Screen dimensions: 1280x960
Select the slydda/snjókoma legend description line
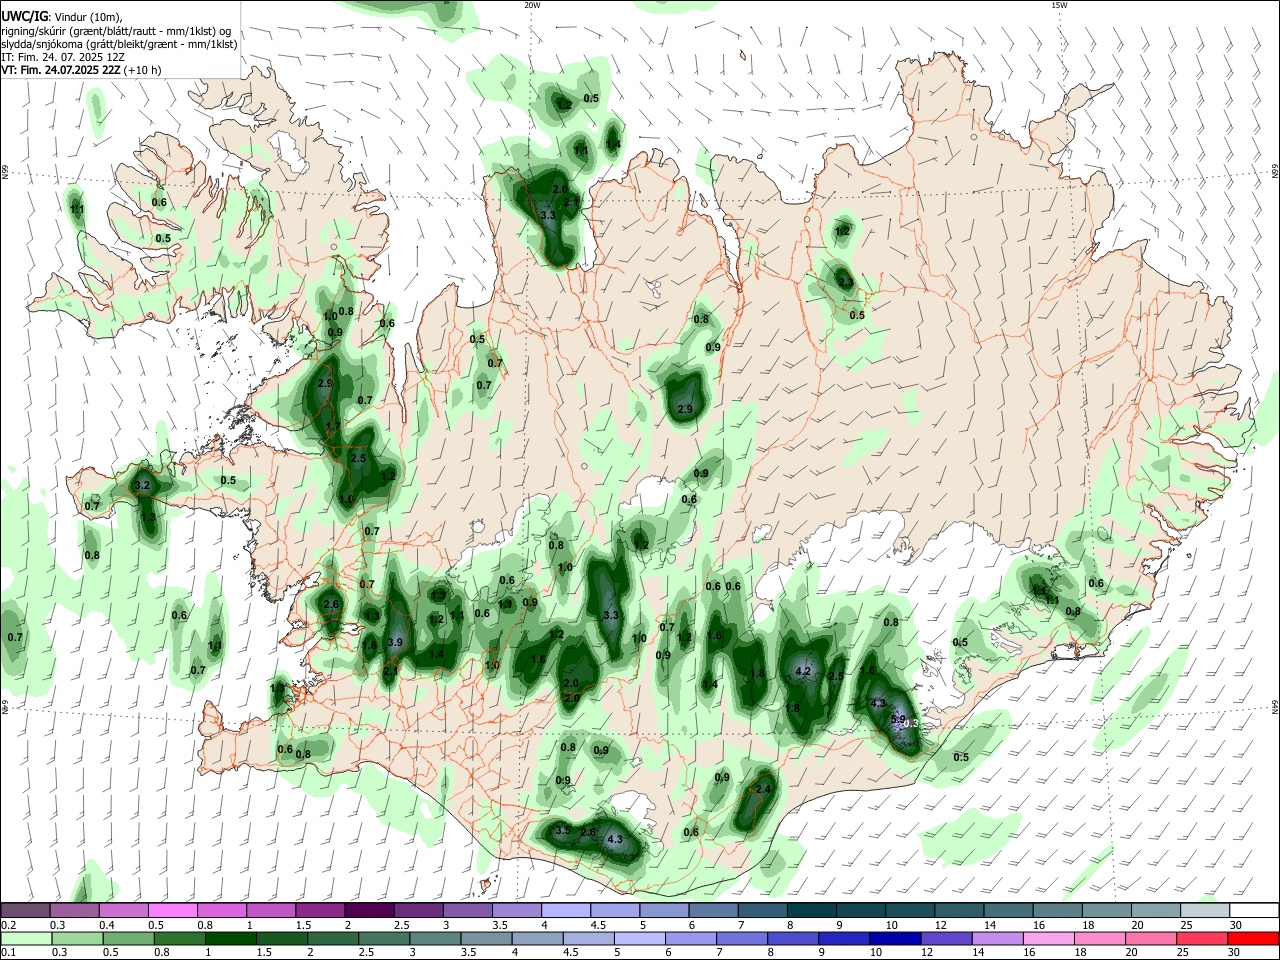119,44
